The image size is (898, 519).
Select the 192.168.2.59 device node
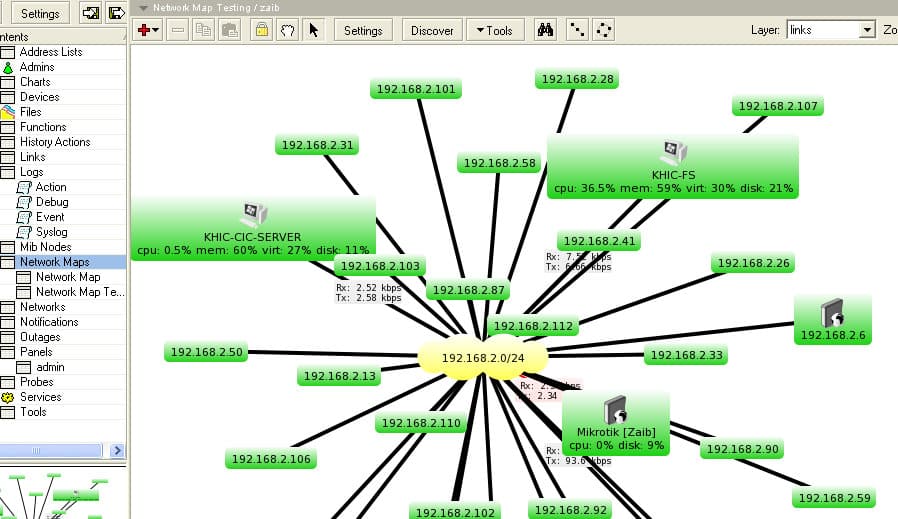point(834,498)
